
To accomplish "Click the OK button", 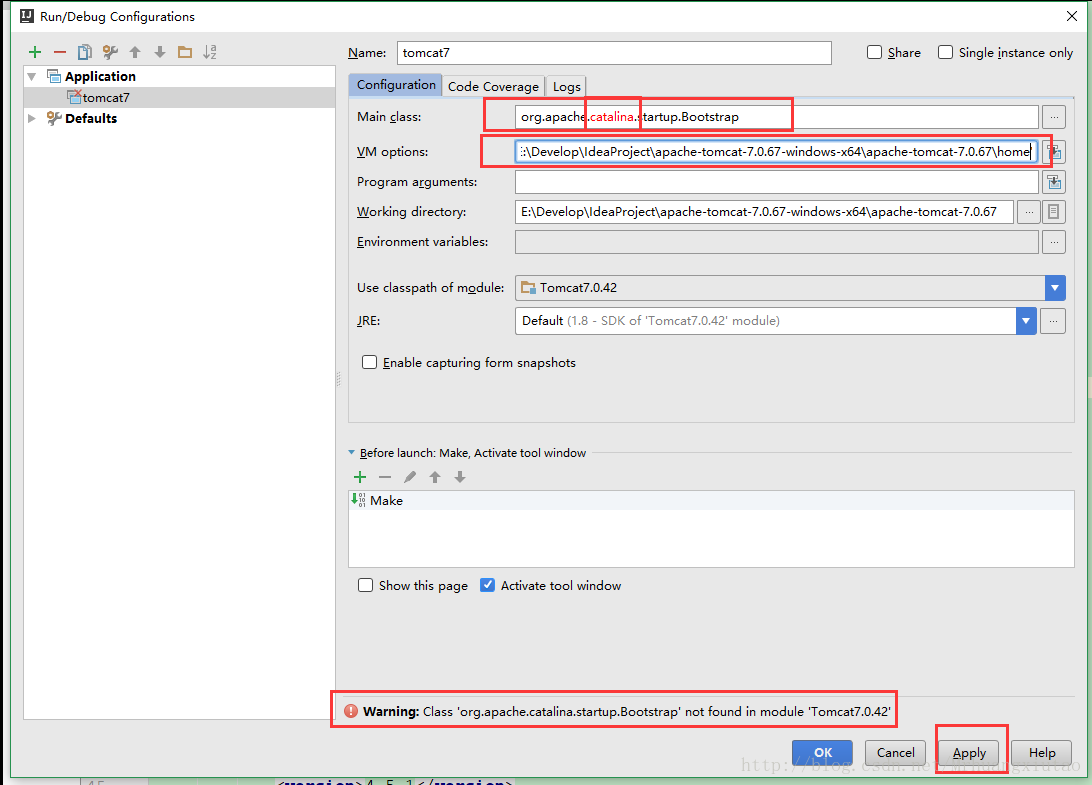I will 822,752.
